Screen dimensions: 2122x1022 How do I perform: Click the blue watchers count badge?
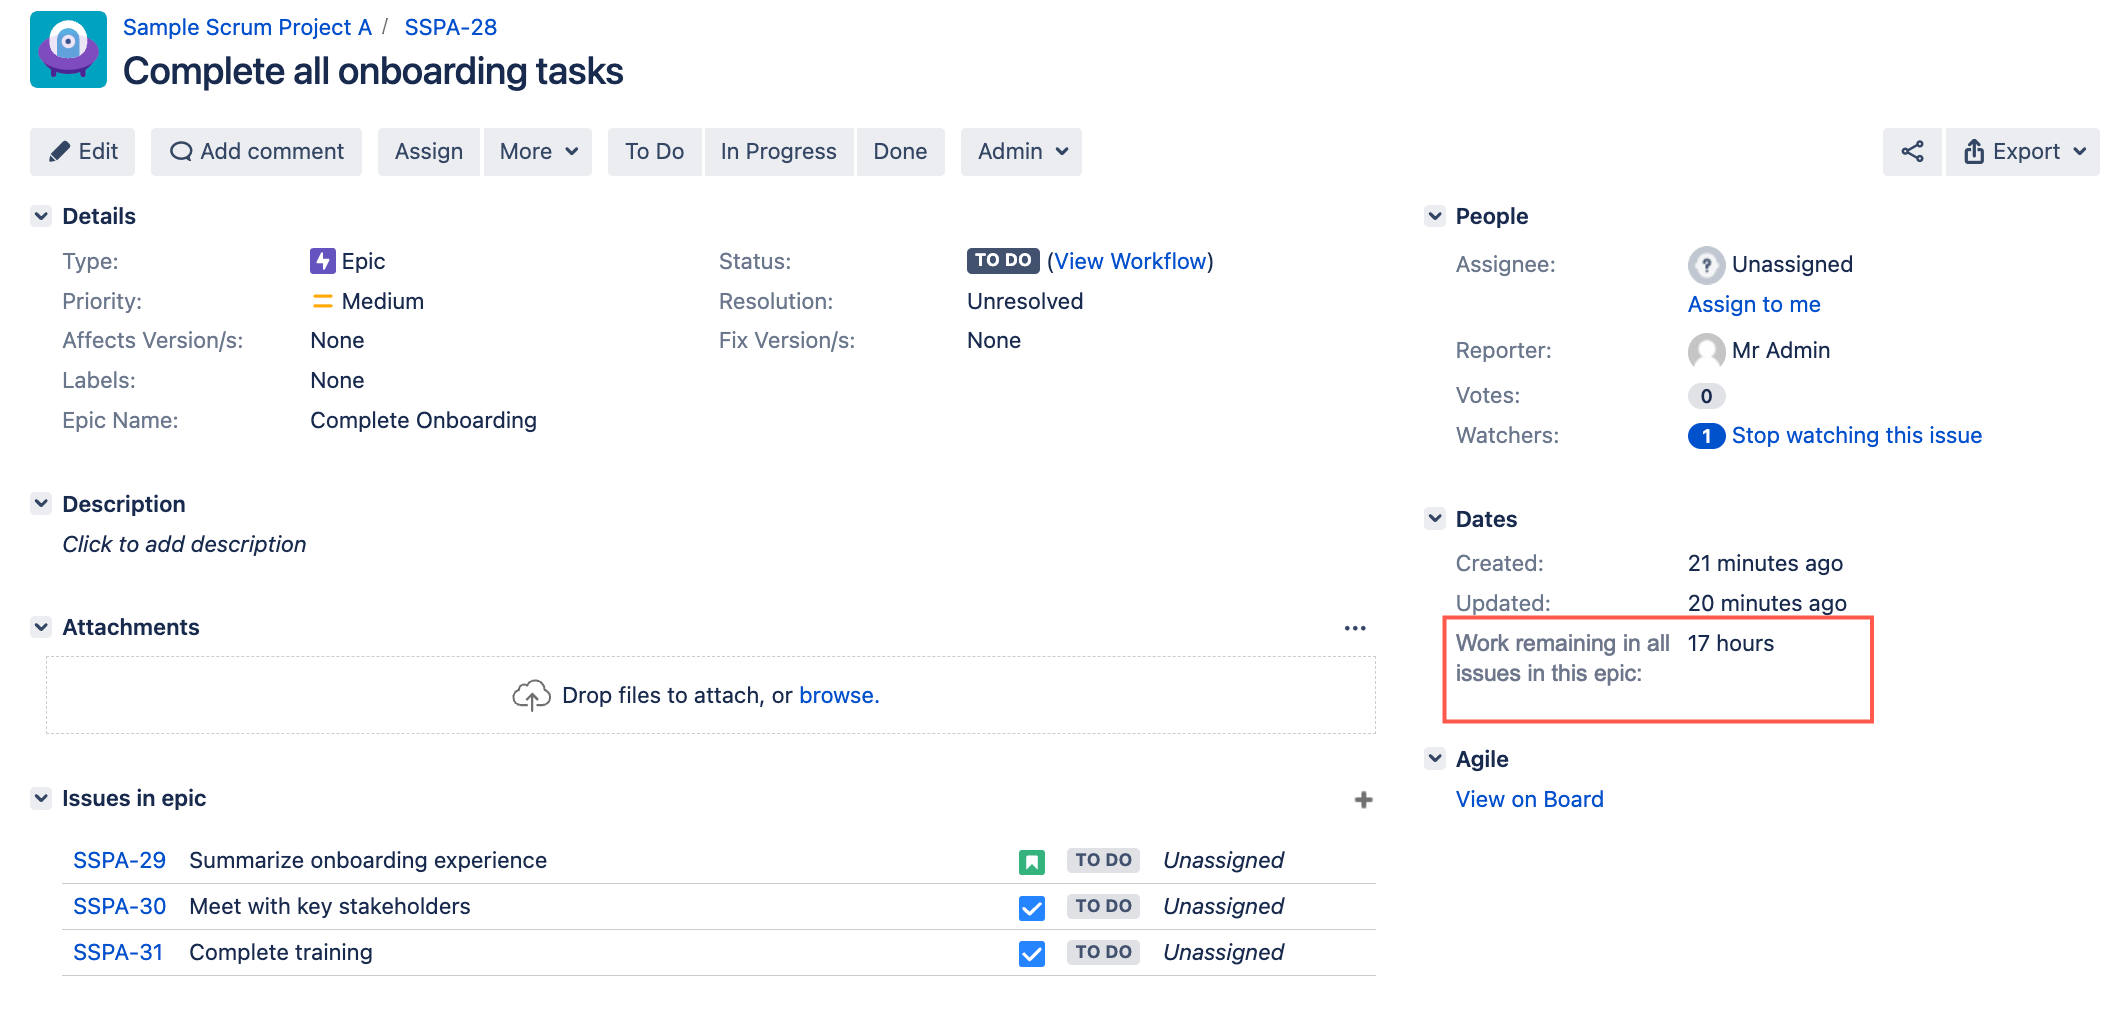[1706, 436]
